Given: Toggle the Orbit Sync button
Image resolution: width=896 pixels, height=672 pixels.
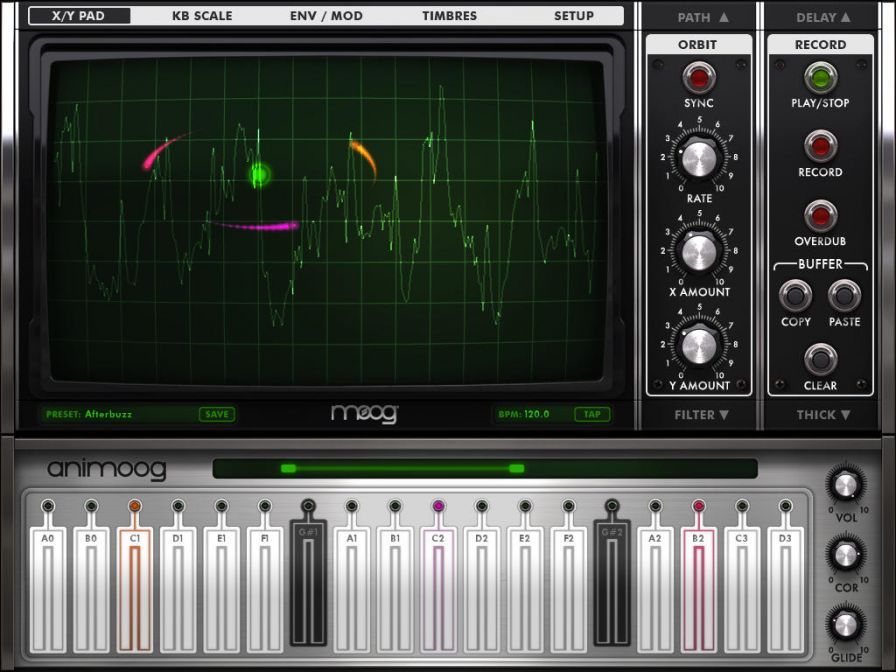Looking at the screenshot, I should [699, 78].
